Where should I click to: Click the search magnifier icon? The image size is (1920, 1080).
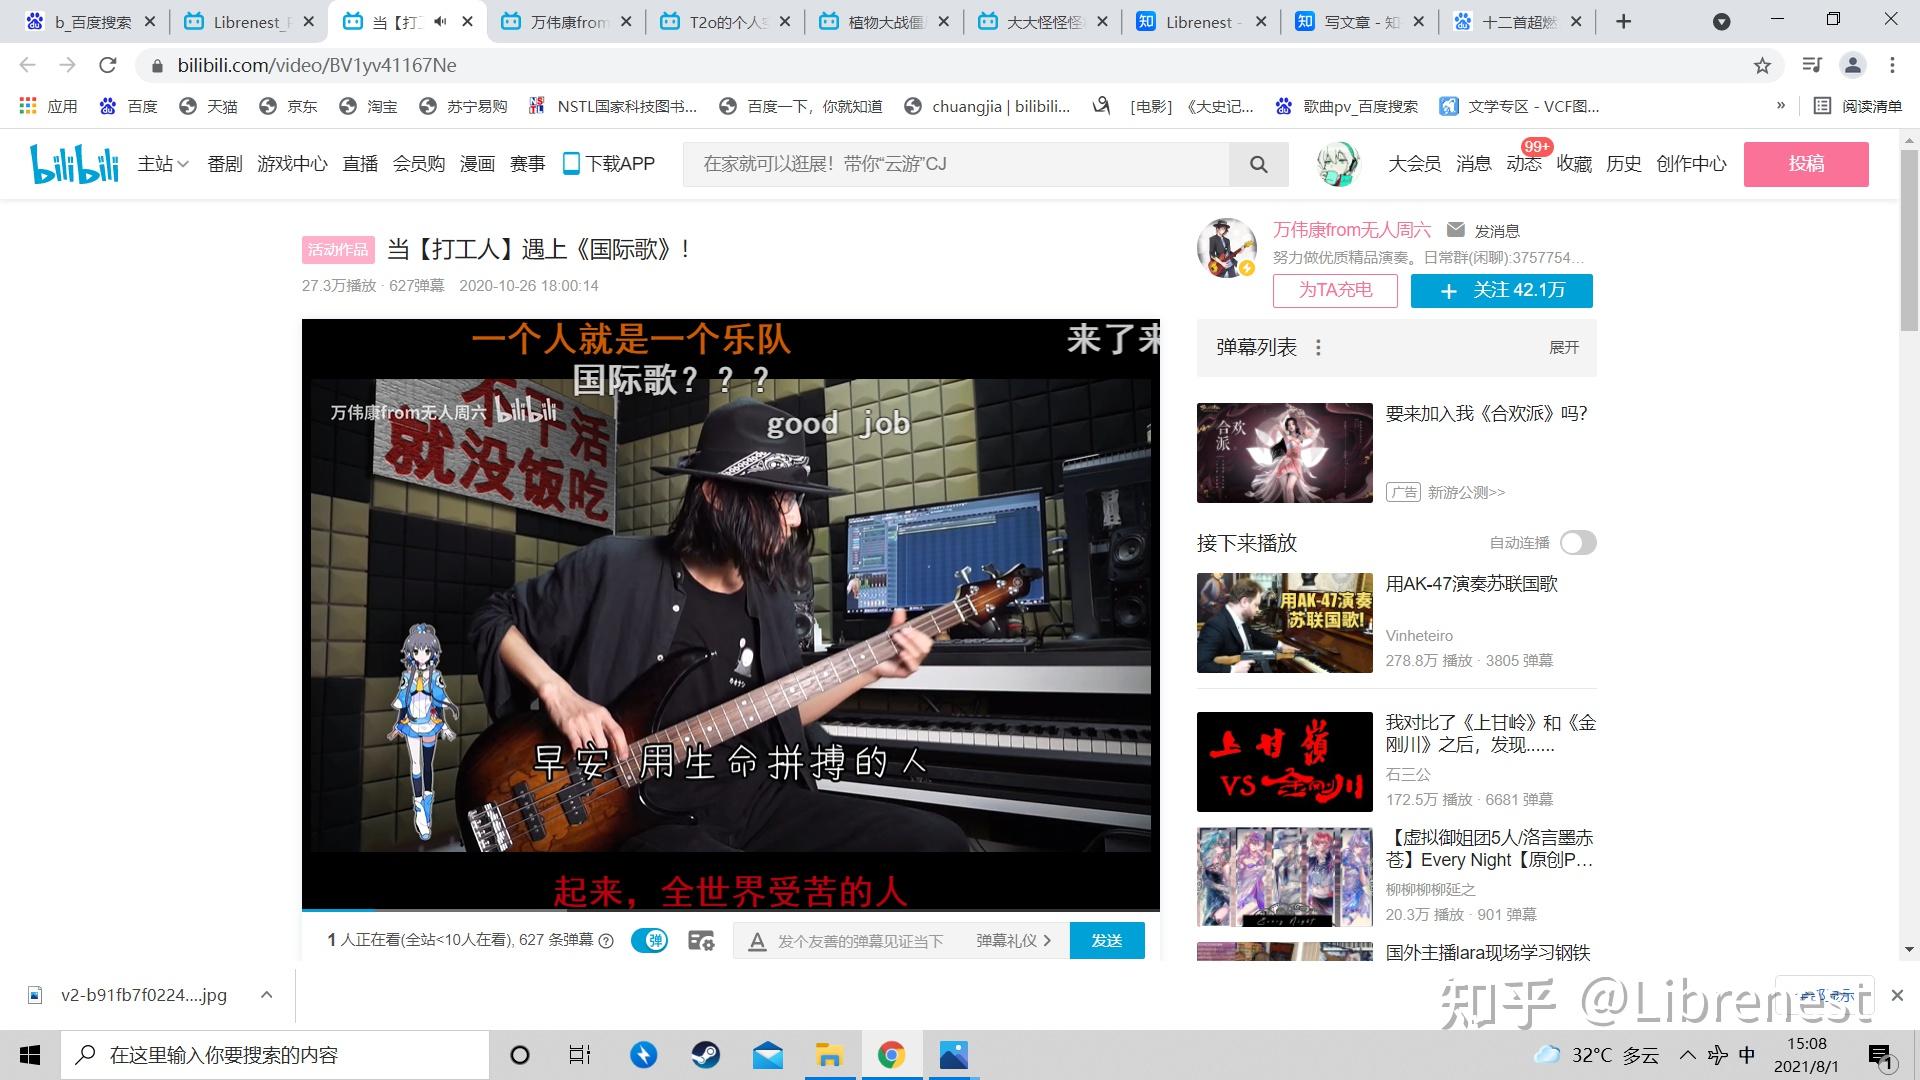coord(1258,164)
